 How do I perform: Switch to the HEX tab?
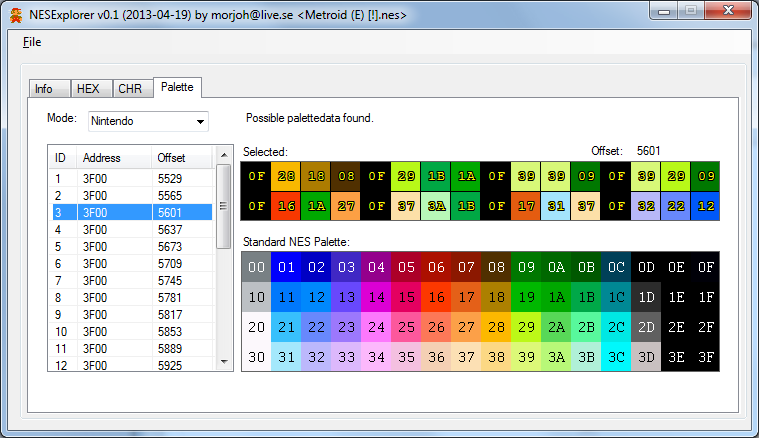coord(91,89)
